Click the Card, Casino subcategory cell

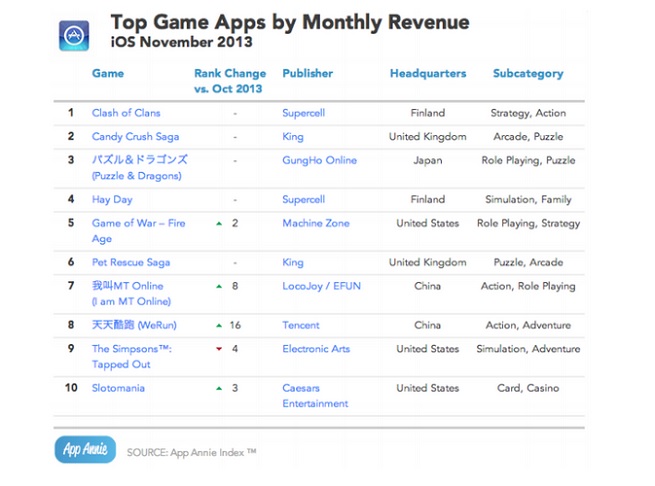[x=528, y=388]
